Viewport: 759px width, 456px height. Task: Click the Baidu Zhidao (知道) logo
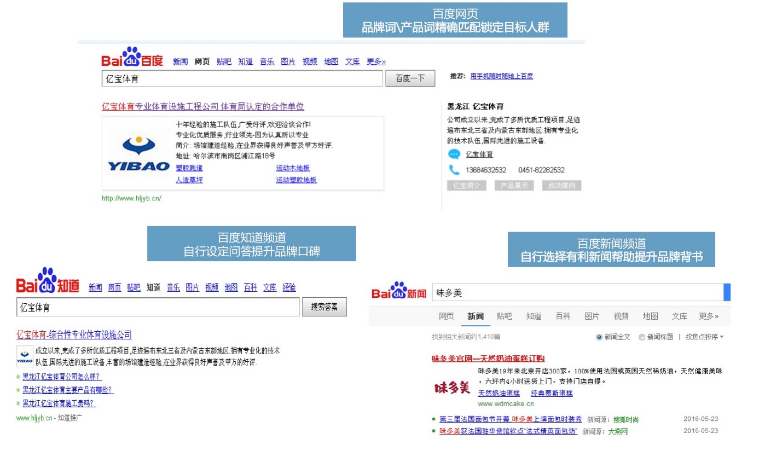46,285
